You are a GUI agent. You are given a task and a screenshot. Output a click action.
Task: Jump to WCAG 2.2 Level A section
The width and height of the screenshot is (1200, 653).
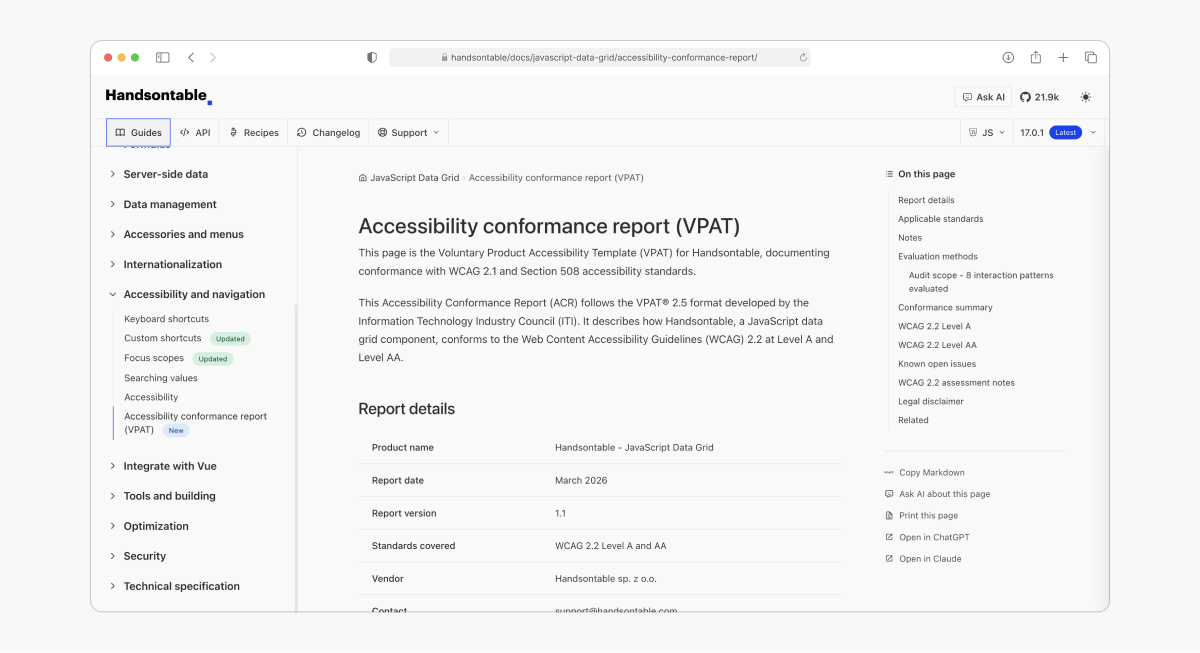click(x=934, y=327)
